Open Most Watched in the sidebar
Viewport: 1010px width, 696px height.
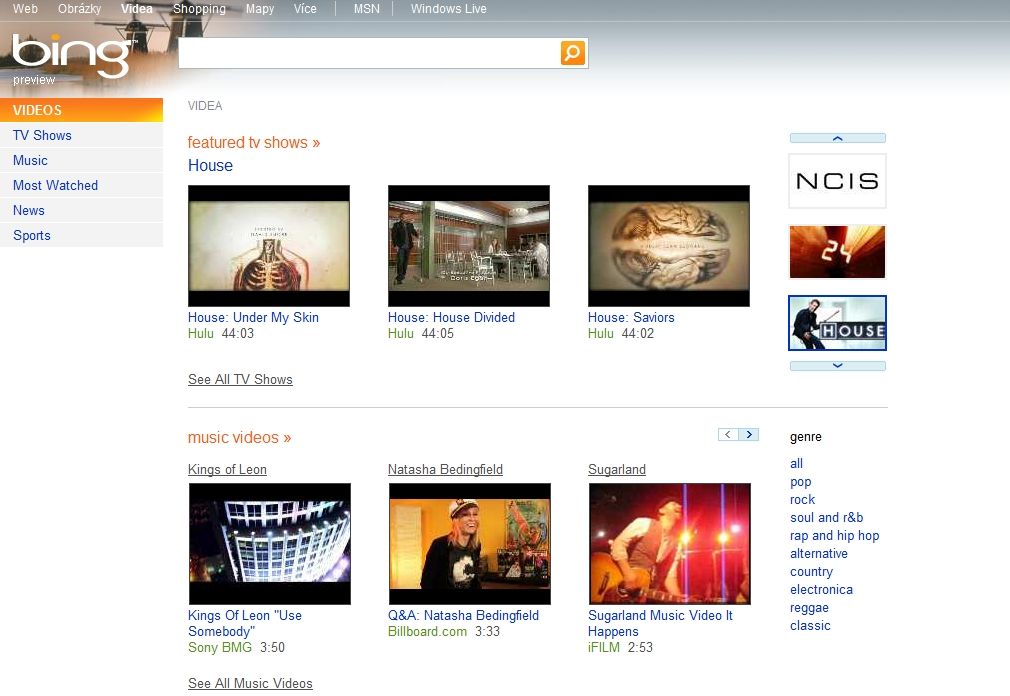click(81, 185)
